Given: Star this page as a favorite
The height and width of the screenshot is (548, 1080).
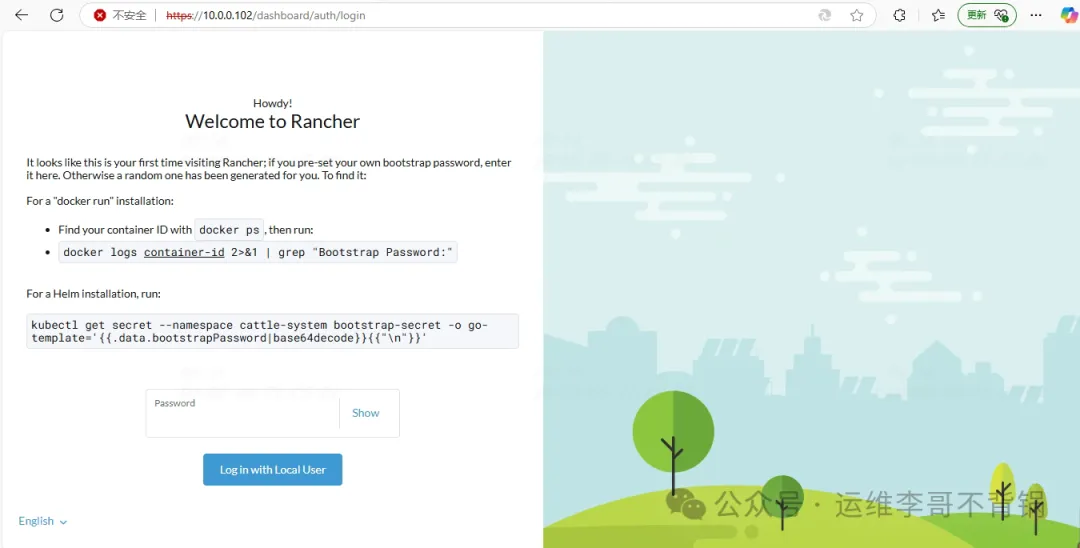Looking at the screenshot, I should [x=857, y=15].
